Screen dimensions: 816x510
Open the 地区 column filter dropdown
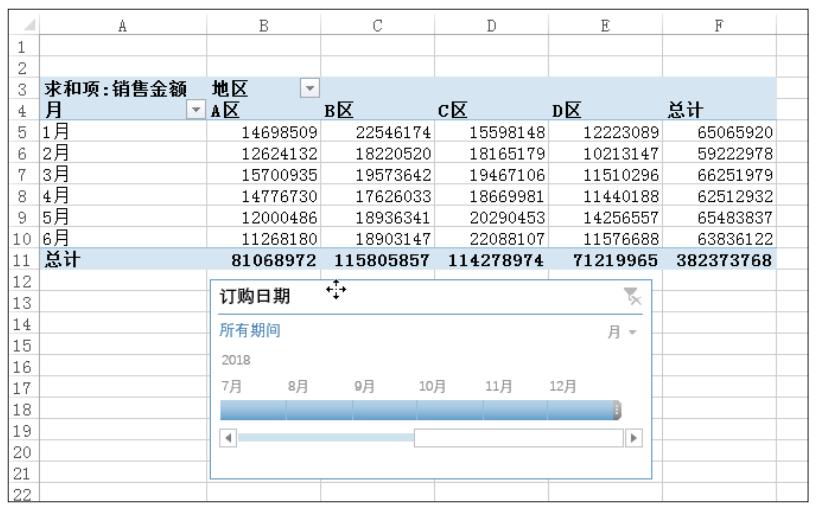tap(310, 88)
